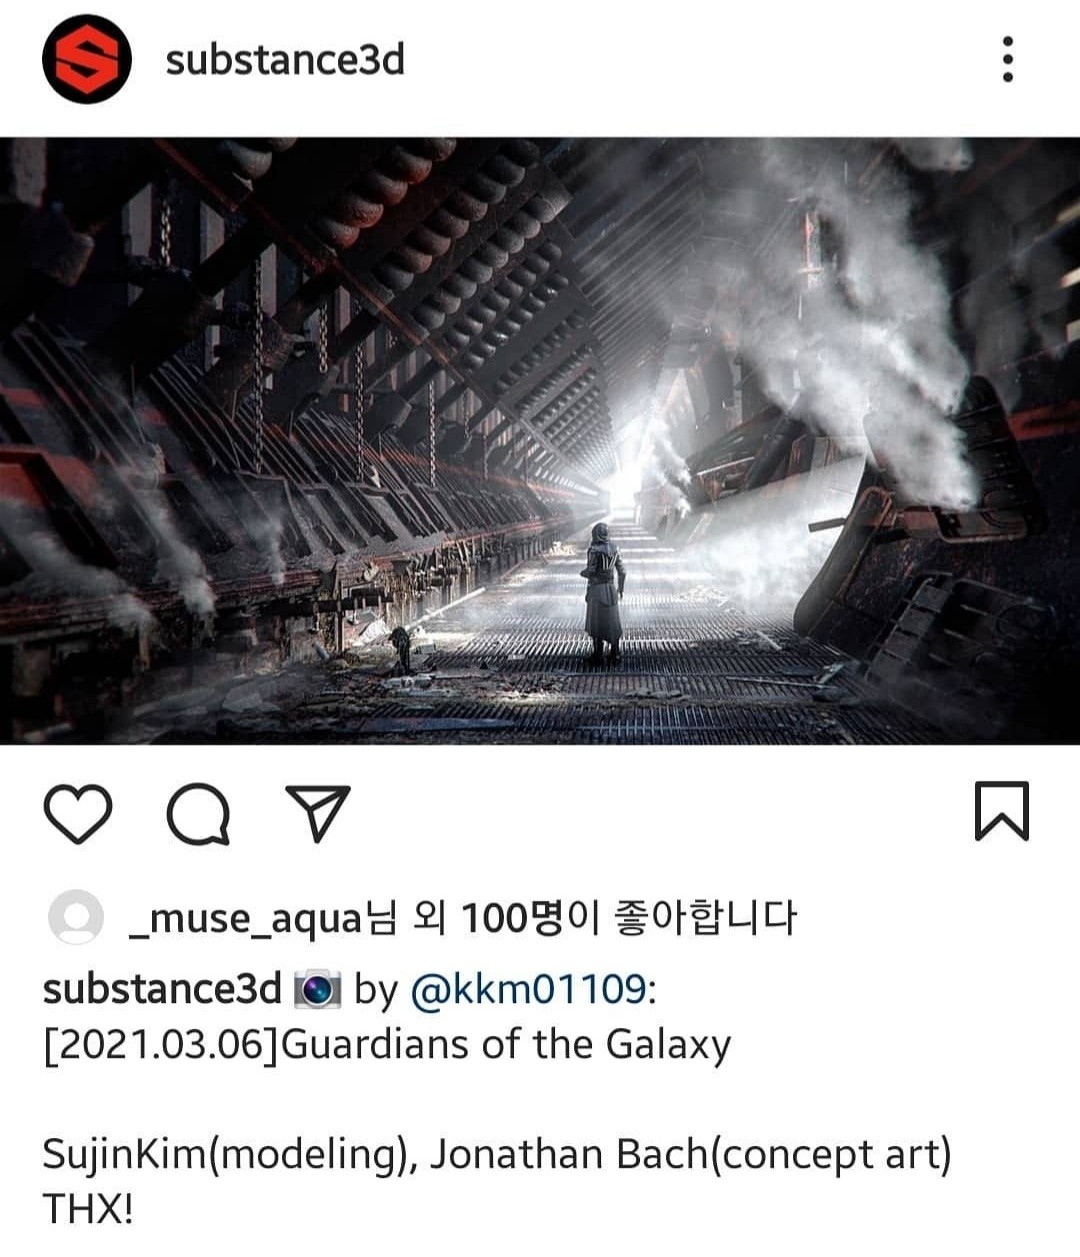Select the Guardians of the Galaxy caption line
The width and height of the screenshot is (1080, 1257).
click(387, 1045)
